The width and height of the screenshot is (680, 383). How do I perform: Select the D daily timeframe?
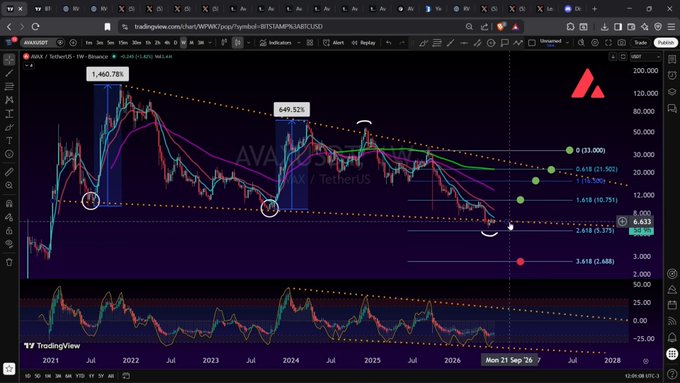(175, 43)
